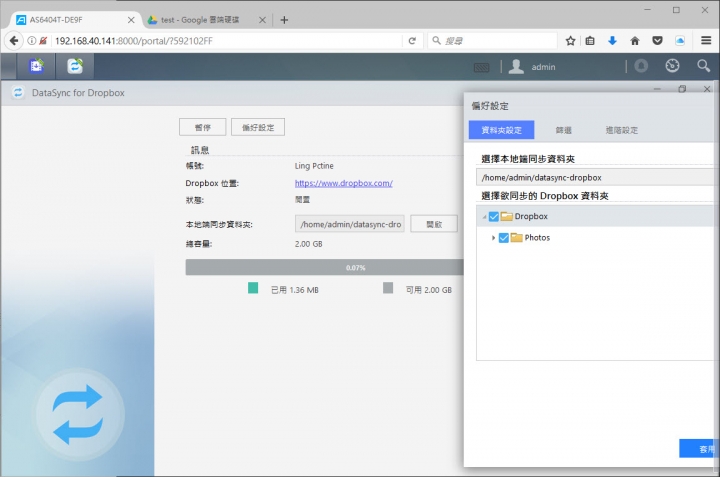Click the Dropbox folder icon in the tree
The image size is (720, 477).
[x=506, y=216]
